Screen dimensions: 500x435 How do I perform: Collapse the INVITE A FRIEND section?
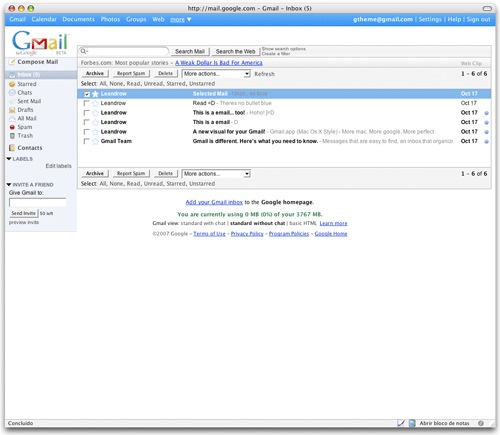coord(9,185)
